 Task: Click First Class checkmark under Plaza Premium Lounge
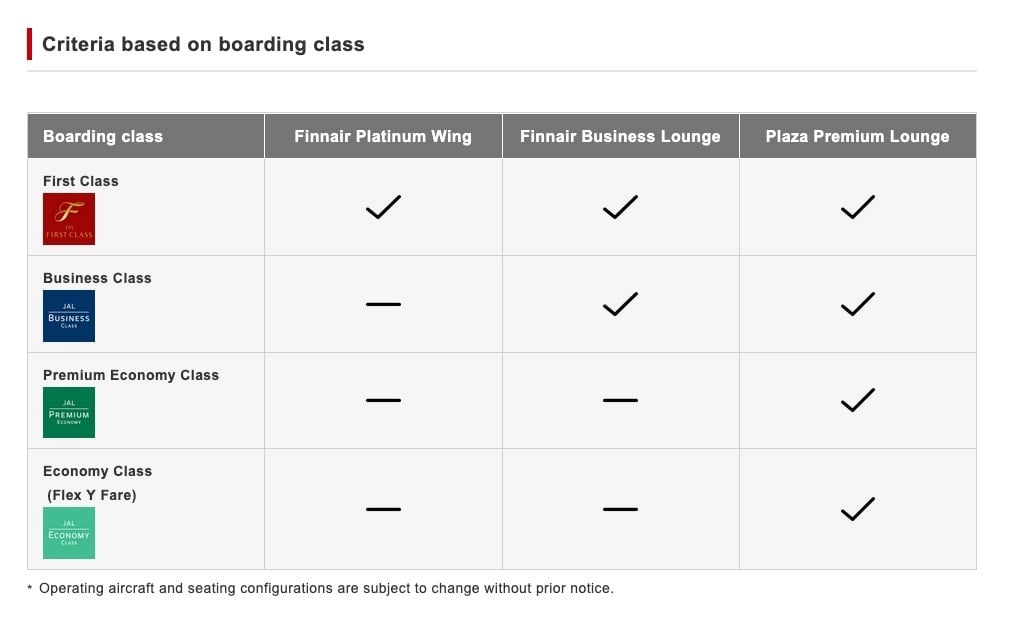[x=857, y=207]
